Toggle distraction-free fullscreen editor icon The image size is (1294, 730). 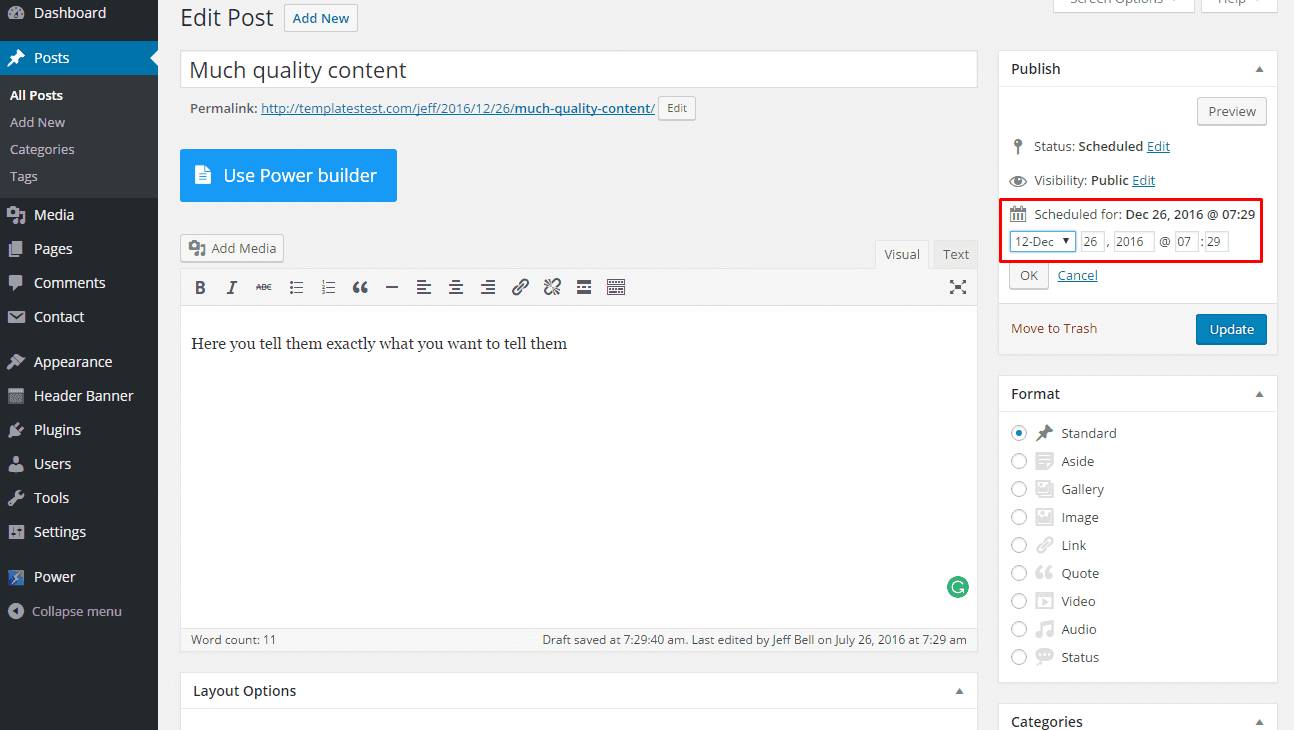coord(957,288)
